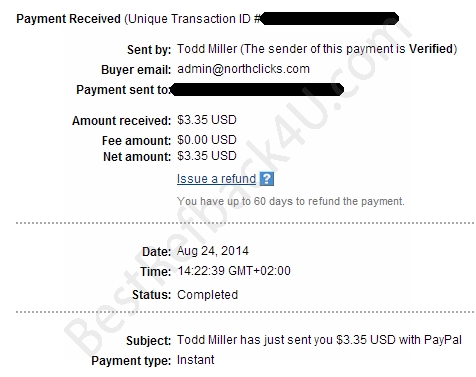Screen dimensions: 476x377
Task: Click the Payment Received heading
Action: [x=68, y=19]
